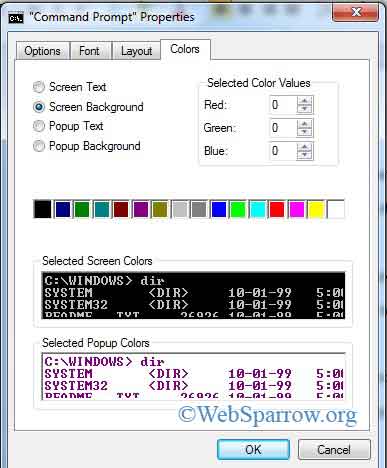Pick the magenta color swatch
Viewport: 387px width, 468px height.
click(297, 209)
